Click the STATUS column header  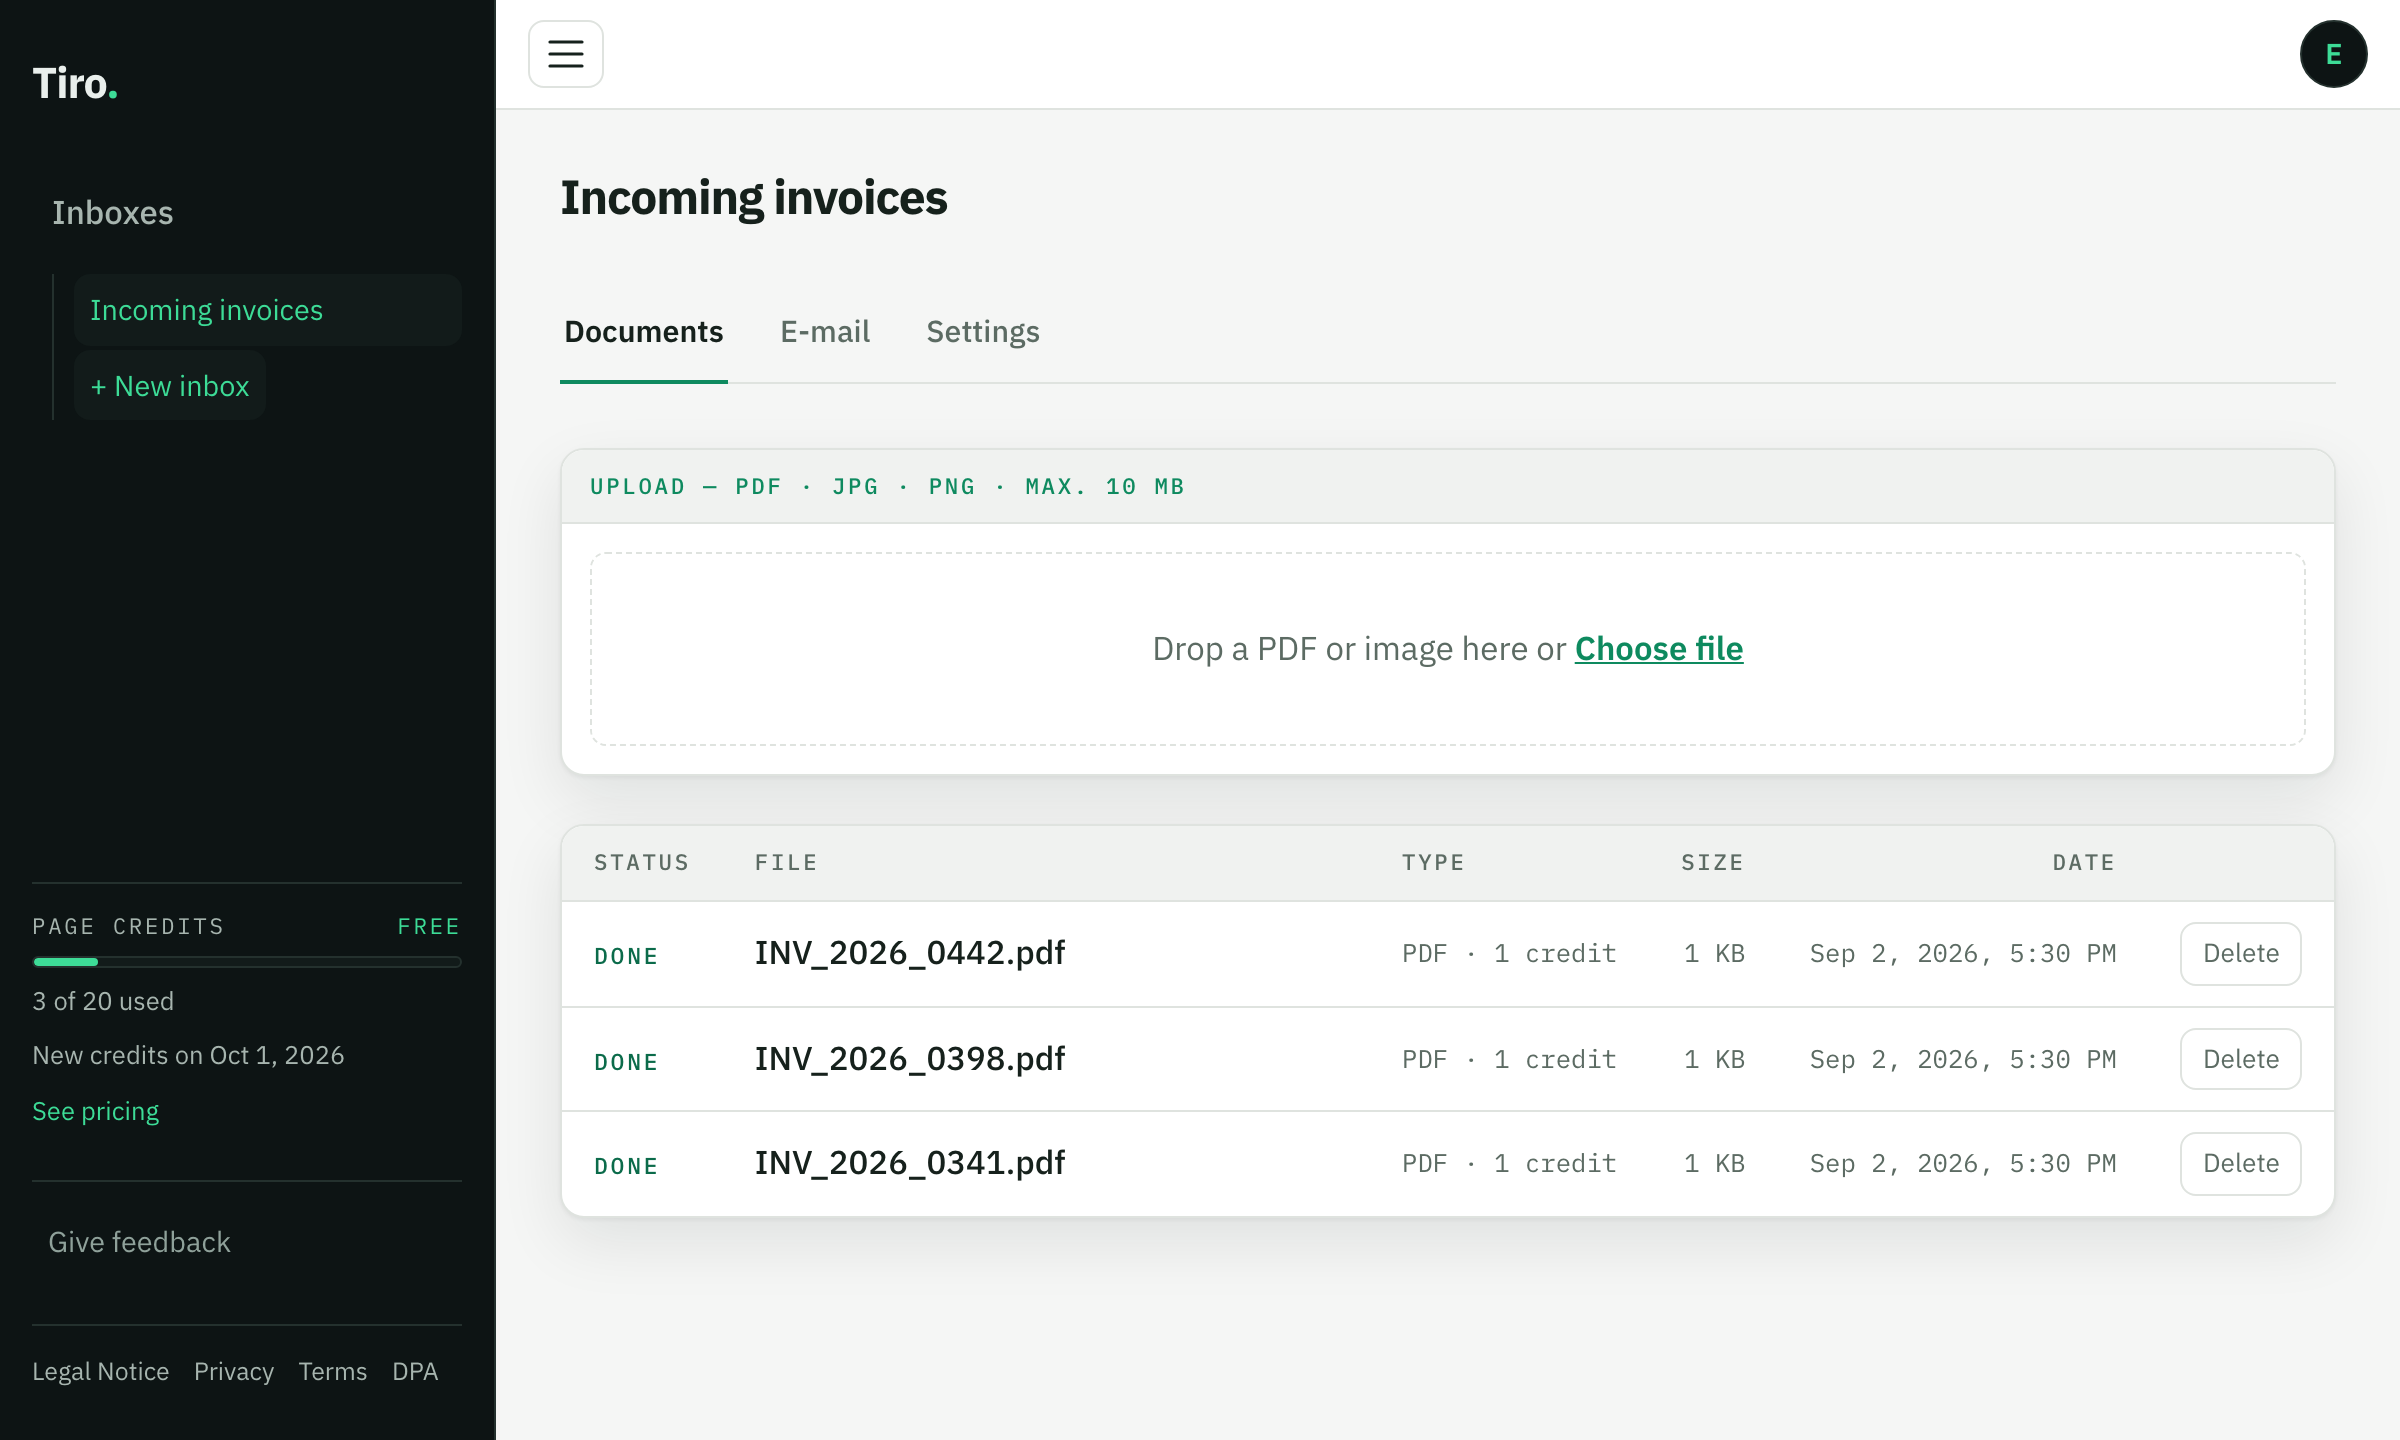642,863
